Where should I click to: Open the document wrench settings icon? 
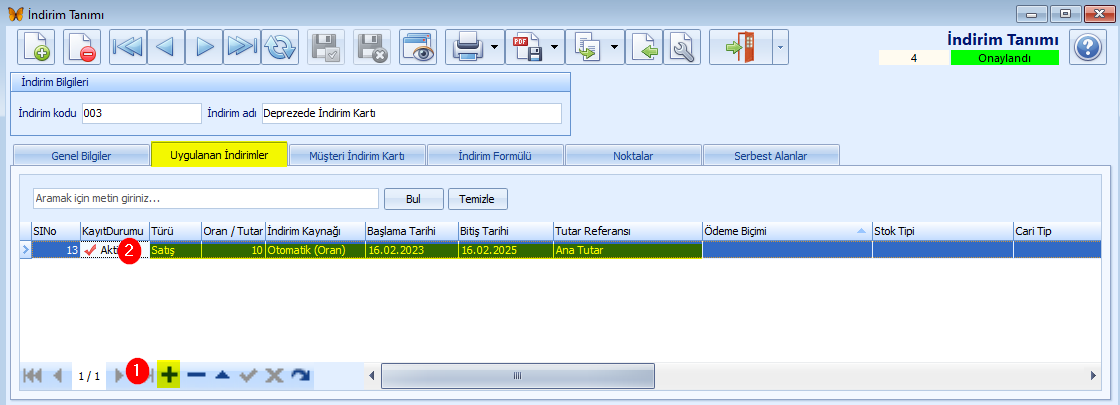click(x=683, y=48)
